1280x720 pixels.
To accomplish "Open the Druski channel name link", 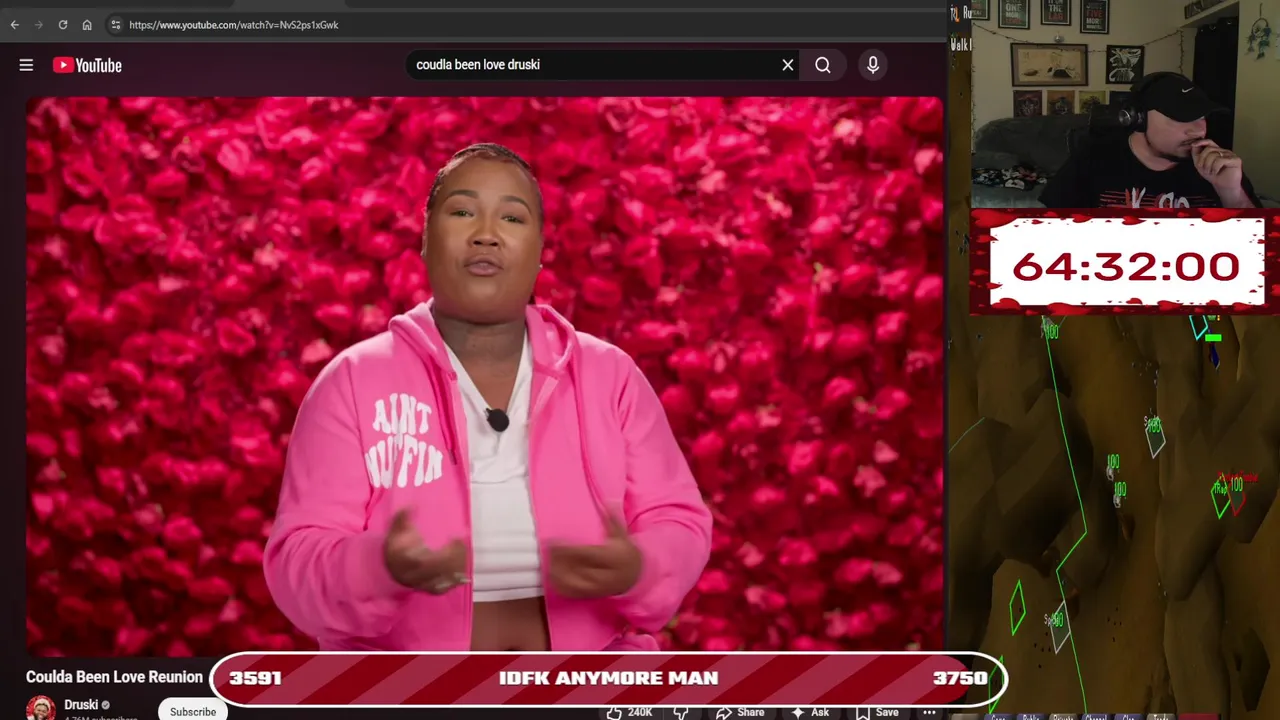I will pyautogui.click(x=81, y=705).
